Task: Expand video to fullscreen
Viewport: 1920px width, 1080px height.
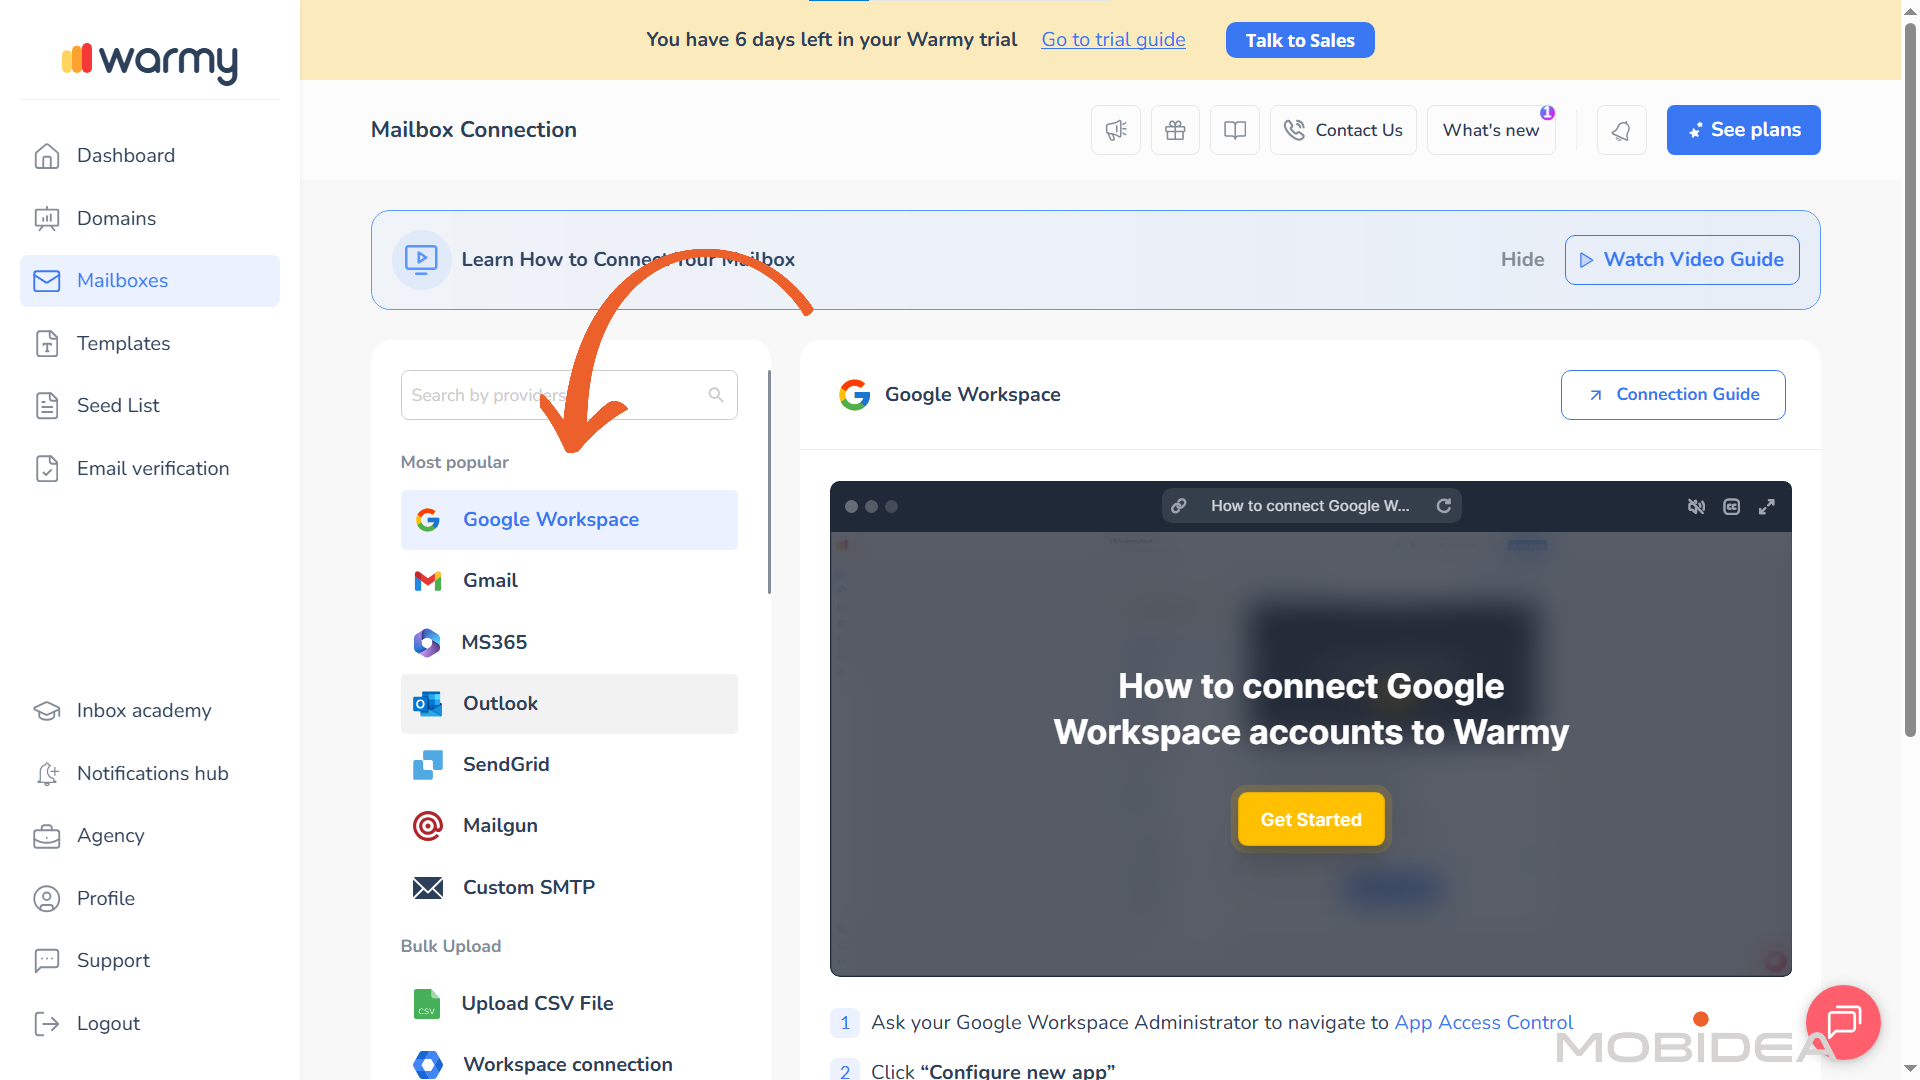Action: point(1767,507)
